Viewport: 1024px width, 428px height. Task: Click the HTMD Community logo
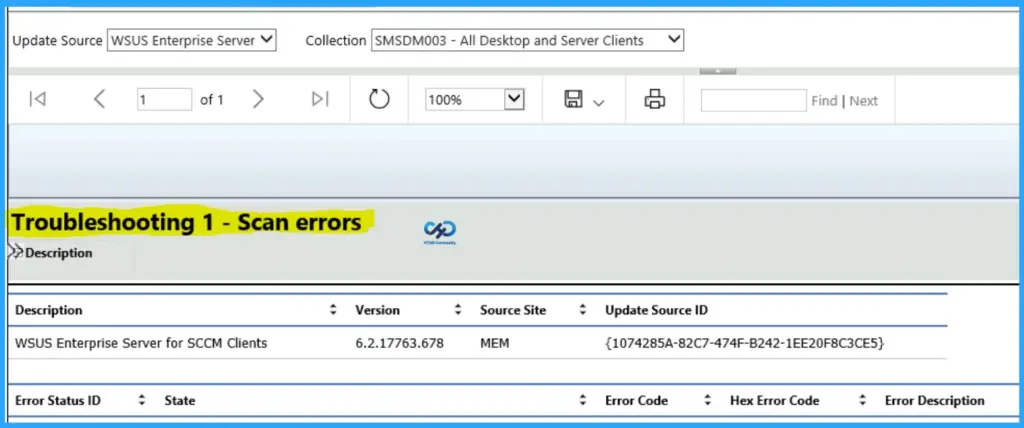coord(440,232)
